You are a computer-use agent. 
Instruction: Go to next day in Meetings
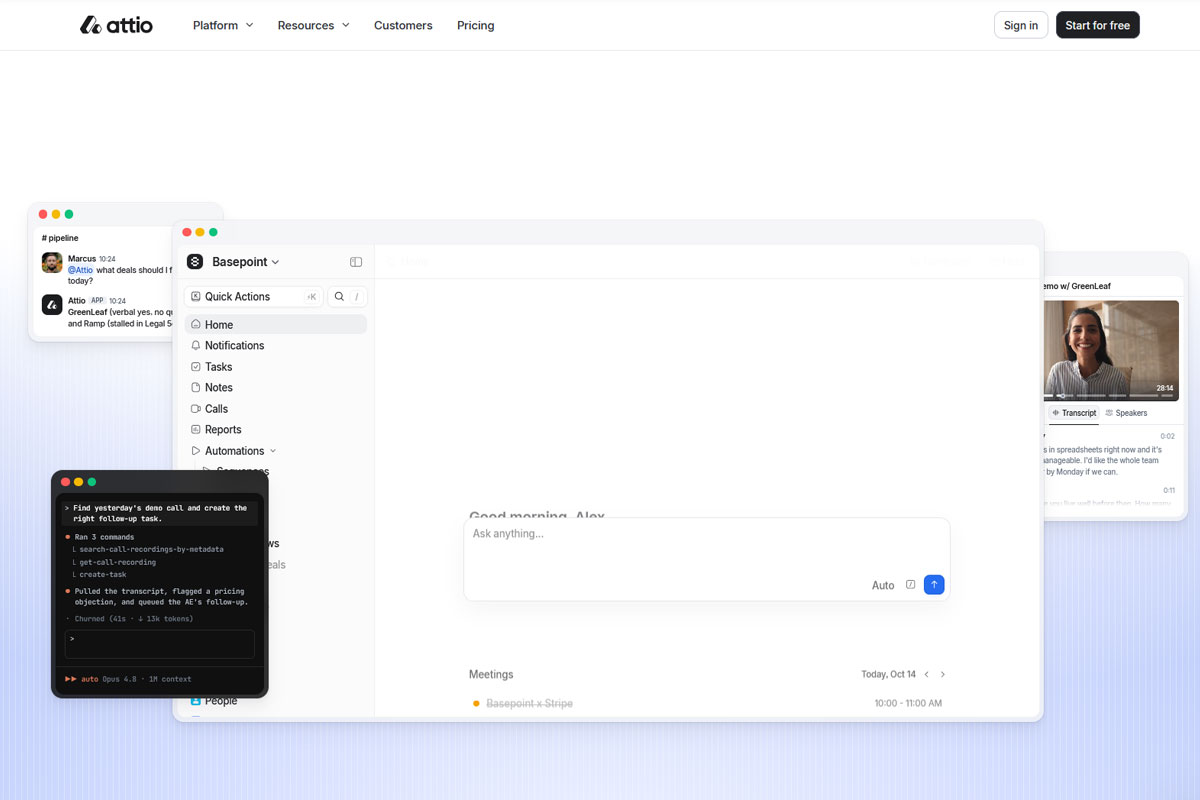(x=942, y=675)
